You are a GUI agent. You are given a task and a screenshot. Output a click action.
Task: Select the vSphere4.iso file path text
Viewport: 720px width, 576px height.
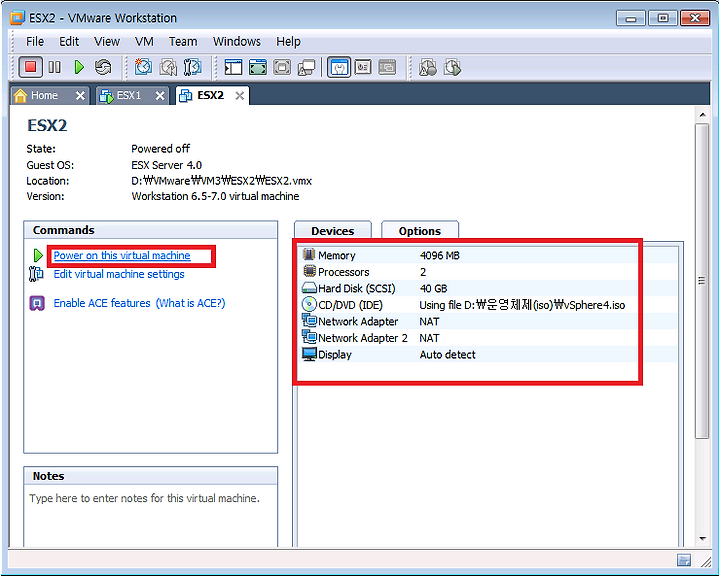coord(522,305)
